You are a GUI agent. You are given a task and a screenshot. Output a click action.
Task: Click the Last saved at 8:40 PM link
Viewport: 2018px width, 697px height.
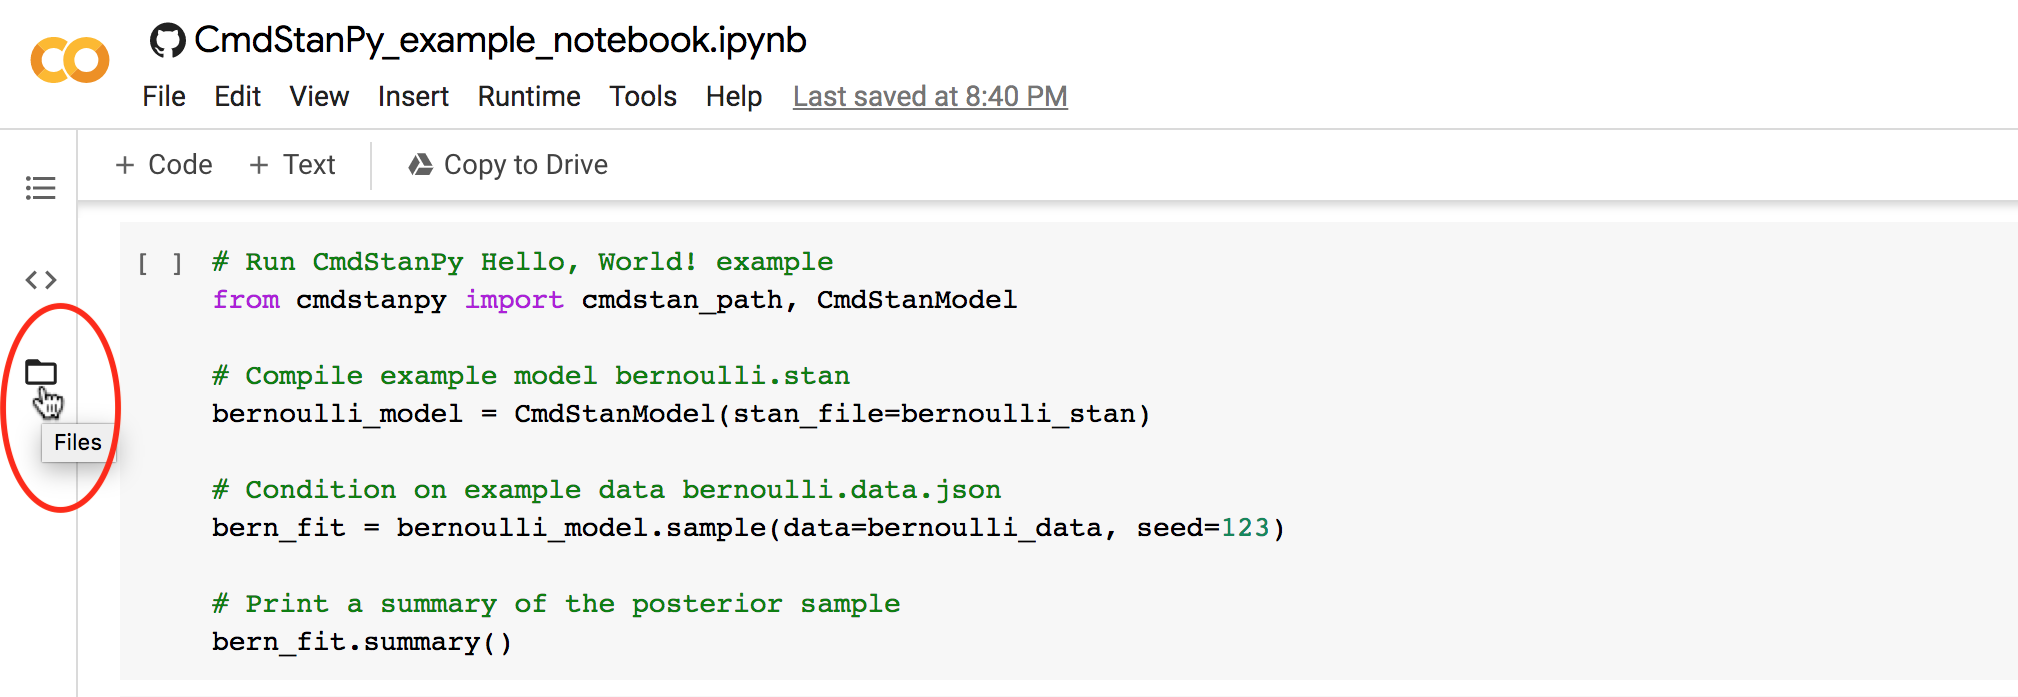(930, 97)
